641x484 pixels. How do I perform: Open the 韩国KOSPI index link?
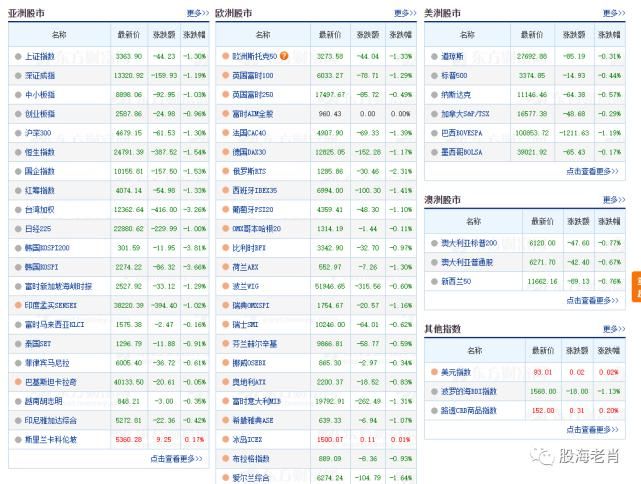click(x=41, y=267)
